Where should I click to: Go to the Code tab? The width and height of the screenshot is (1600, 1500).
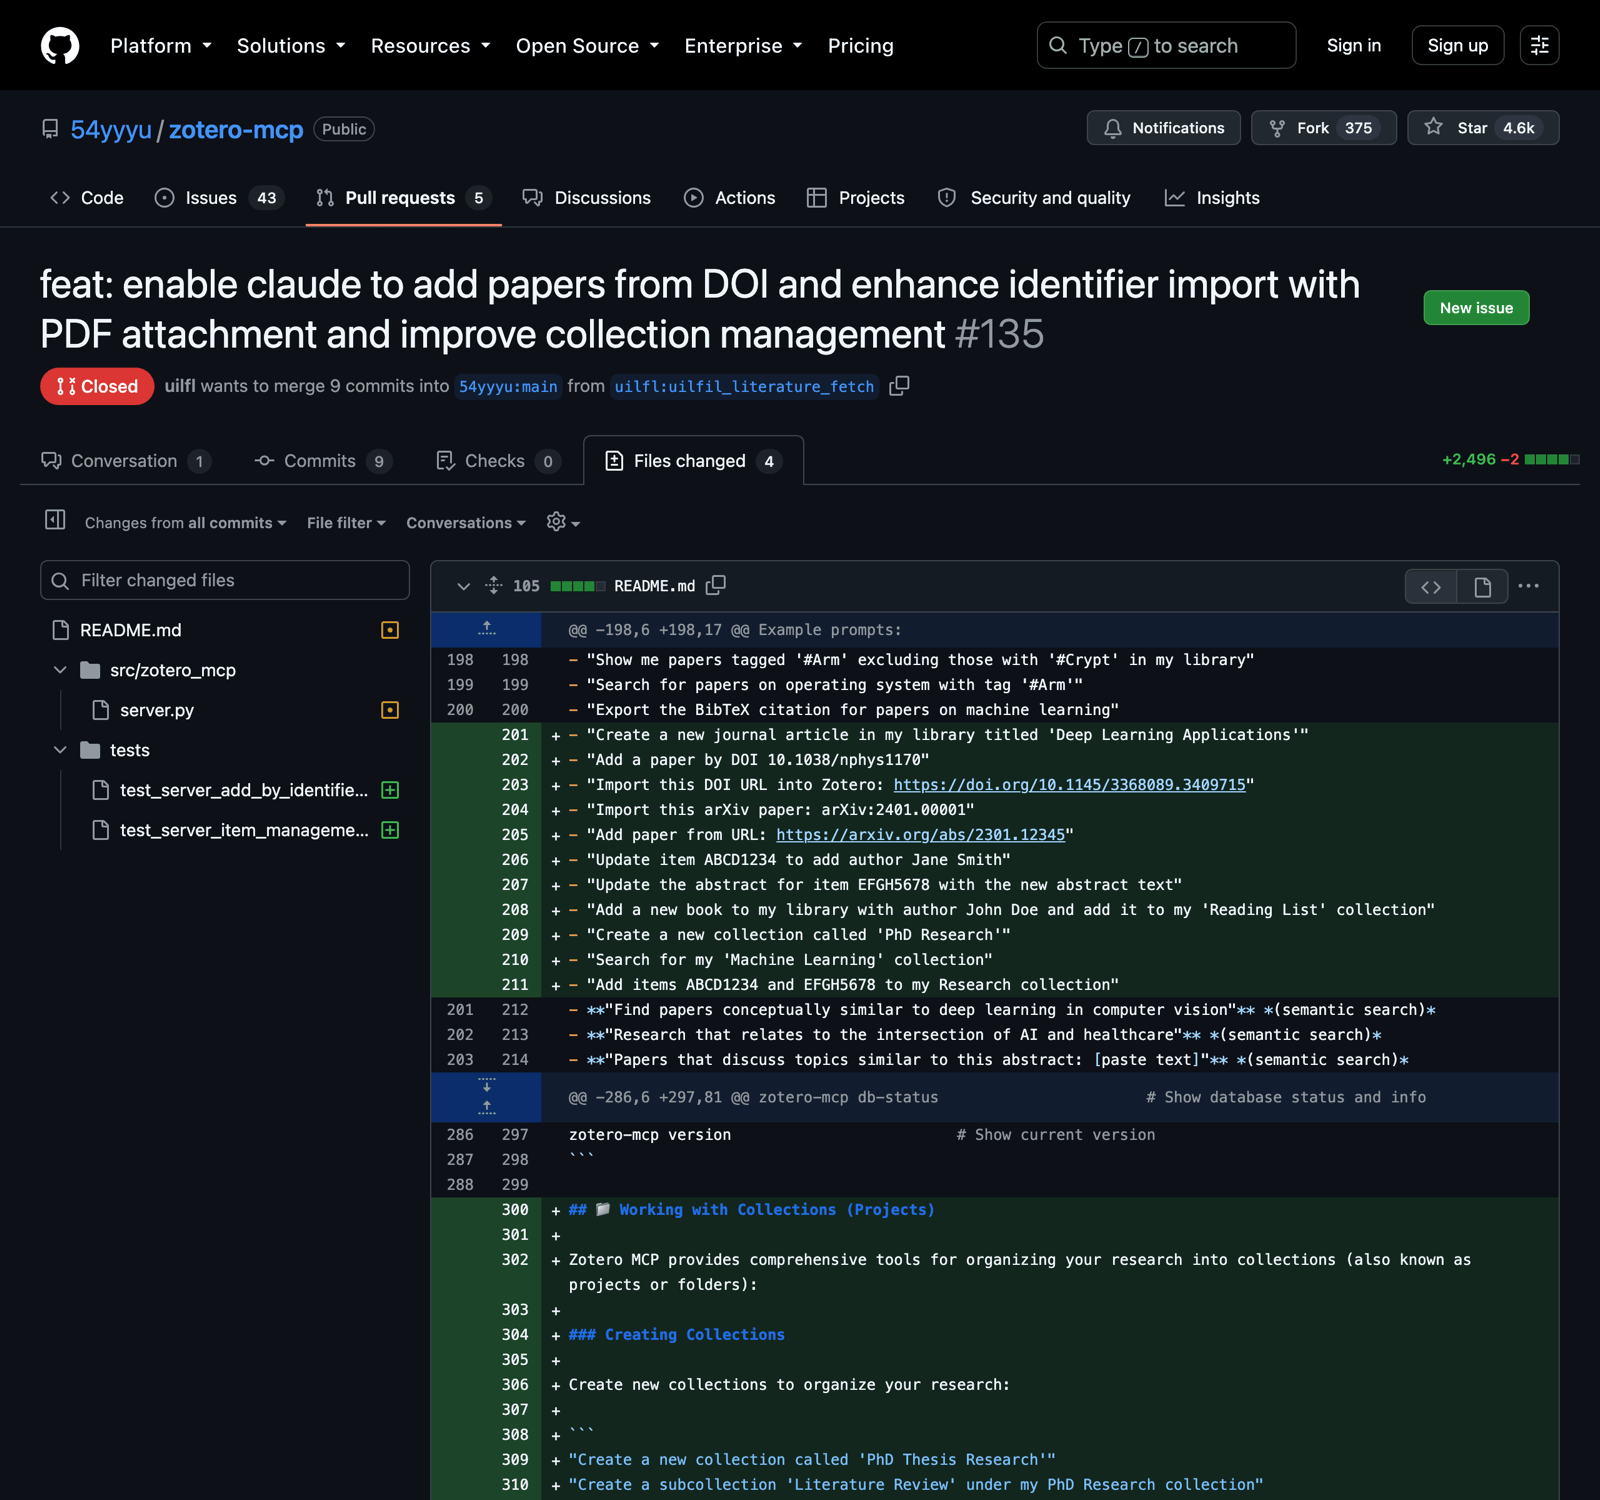(87, 198)
